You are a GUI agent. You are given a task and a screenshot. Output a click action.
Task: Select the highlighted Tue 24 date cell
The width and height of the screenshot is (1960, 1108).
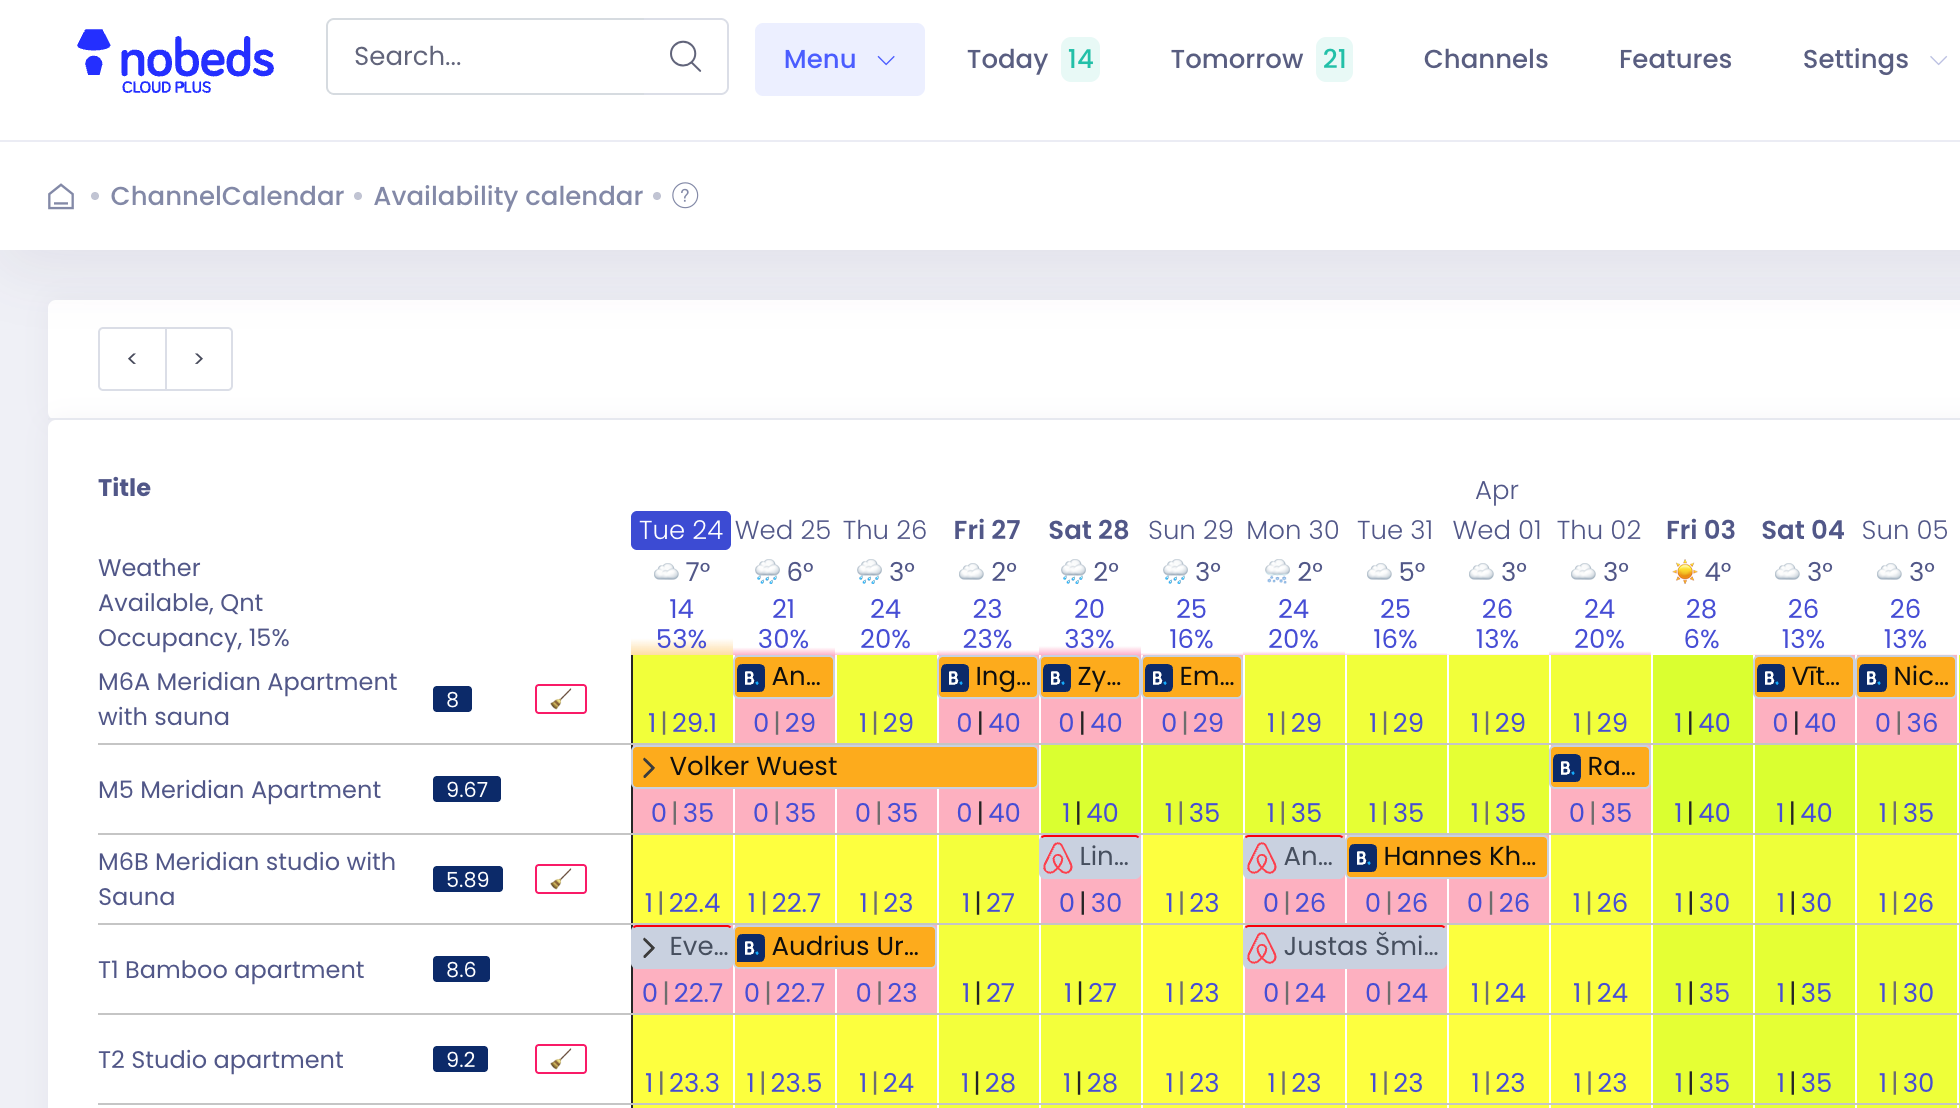(x=680, y=530)
